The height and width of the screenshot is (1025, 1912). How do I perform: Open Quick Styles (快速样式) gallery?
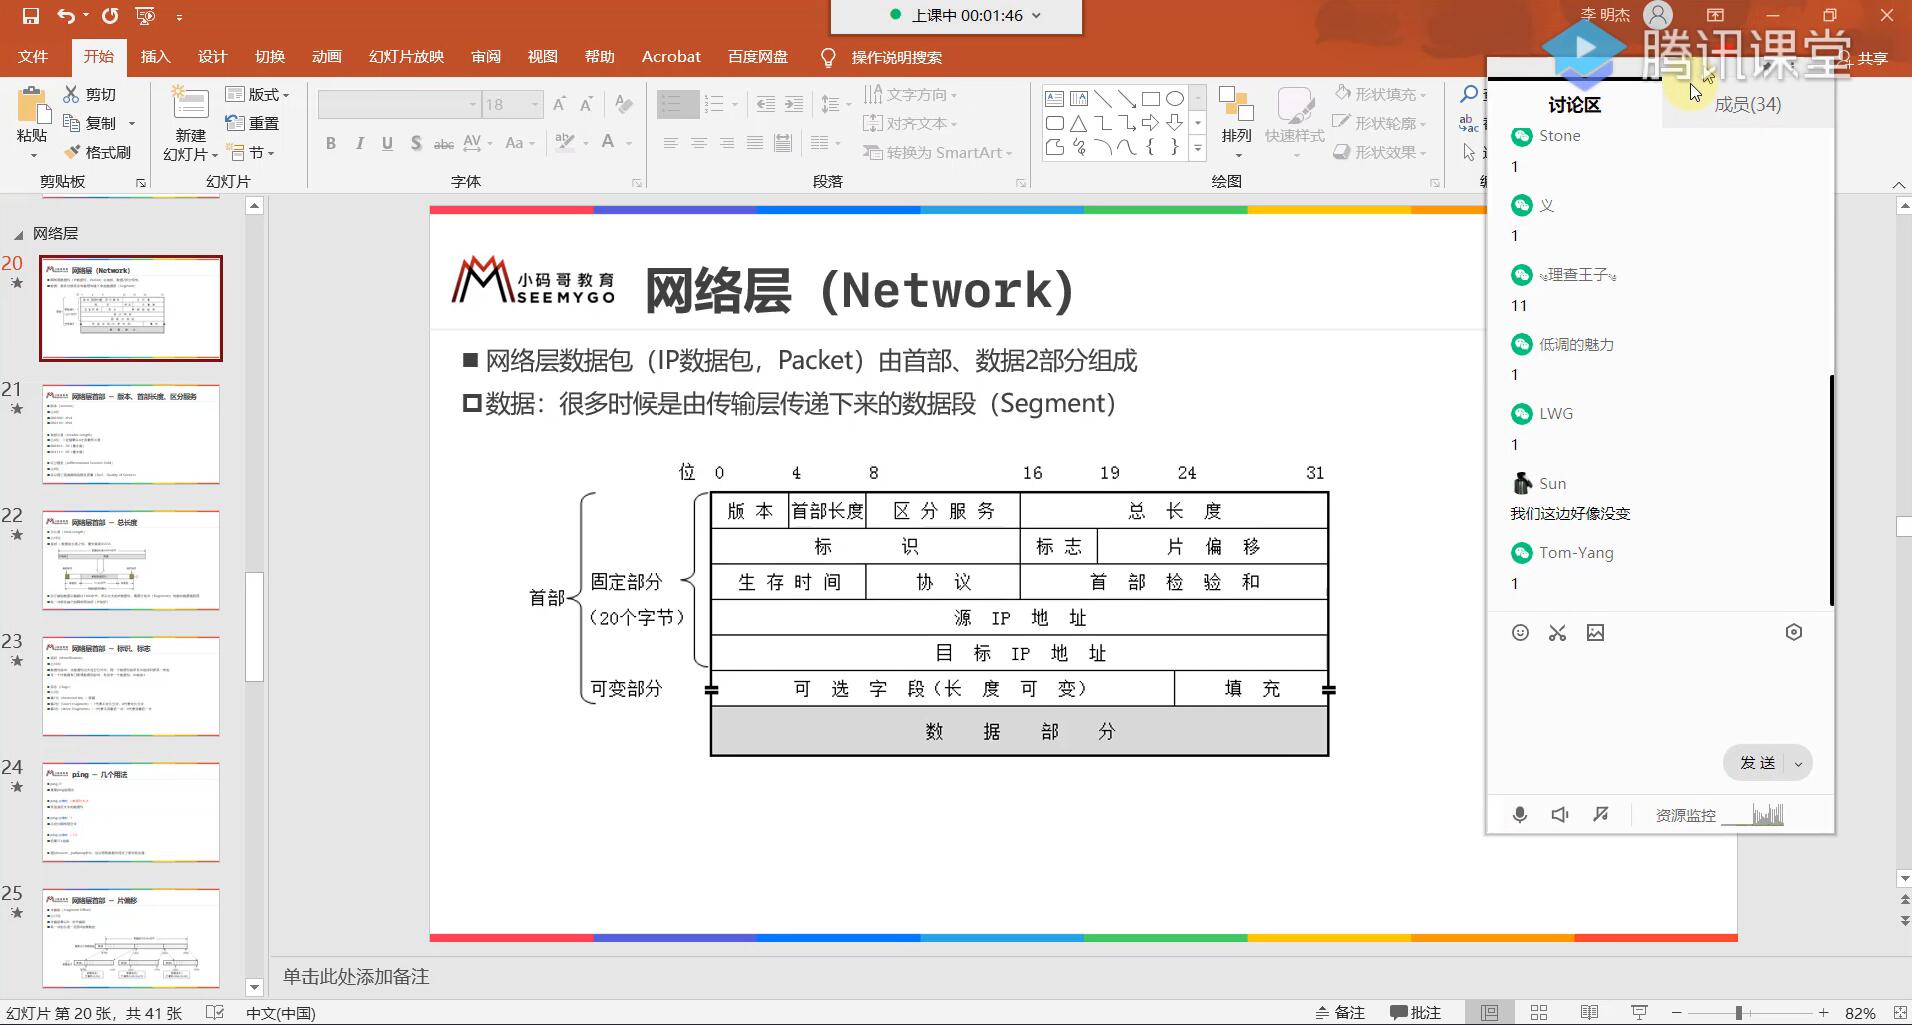pos(1294,121)
